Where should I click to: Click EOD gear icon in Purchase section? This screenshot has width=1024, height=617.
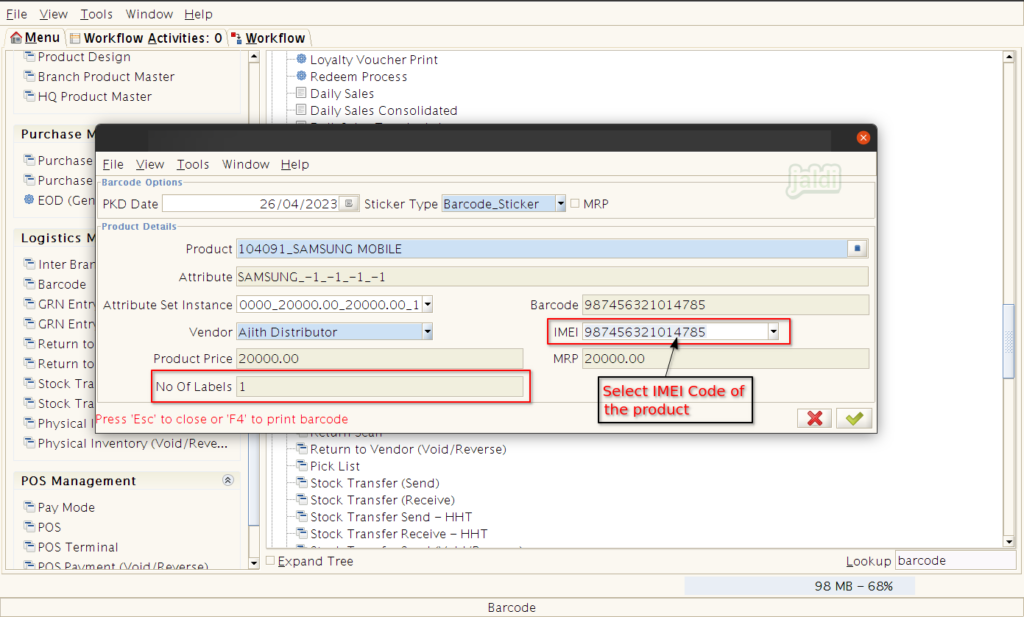point(29,200)
